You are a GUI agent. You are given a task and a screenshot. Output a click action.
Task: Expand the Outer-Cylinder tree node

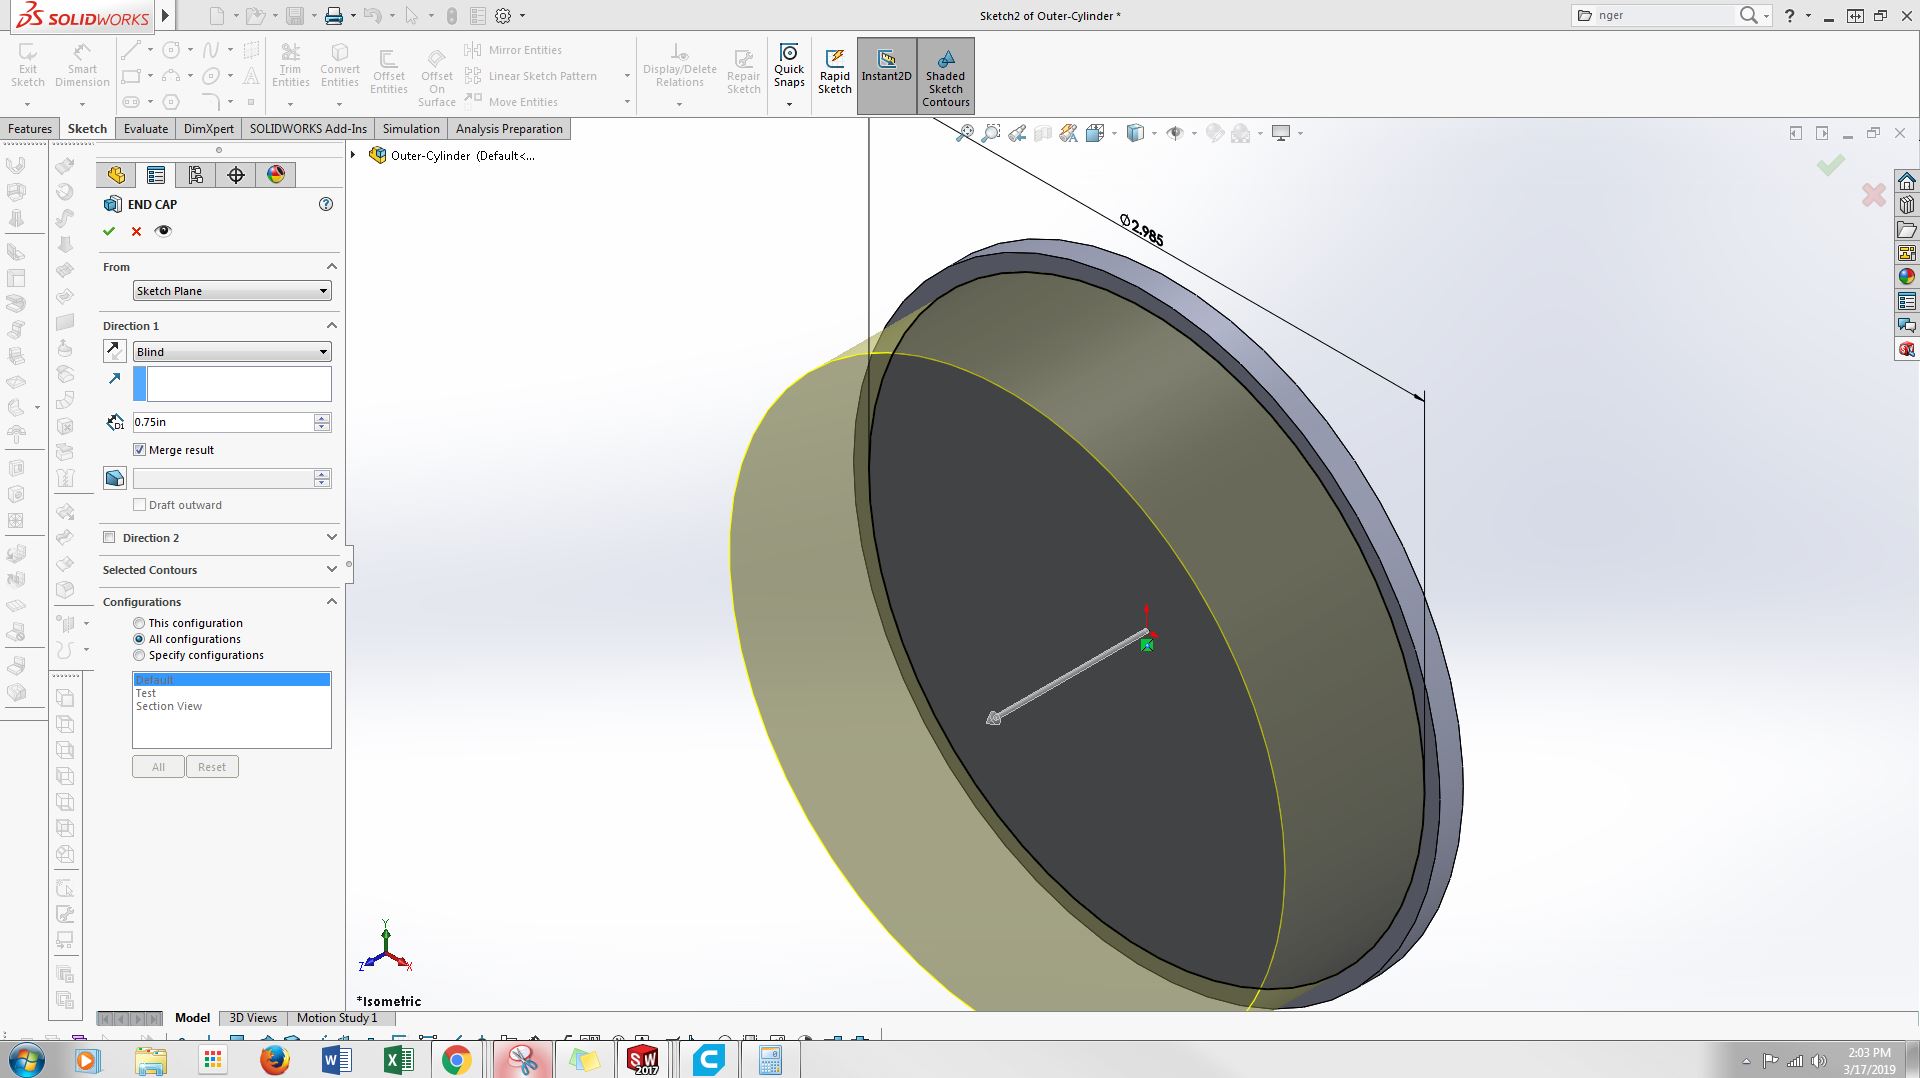[353, 155]
